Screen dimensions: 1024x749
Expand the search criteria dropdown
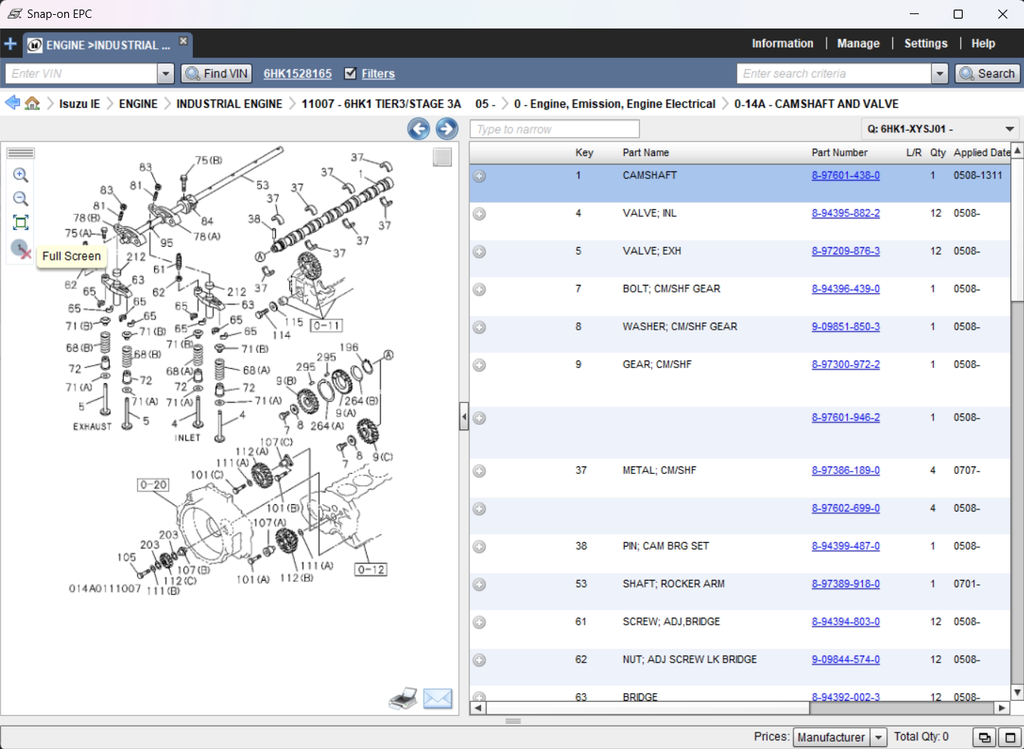point(940,74)
